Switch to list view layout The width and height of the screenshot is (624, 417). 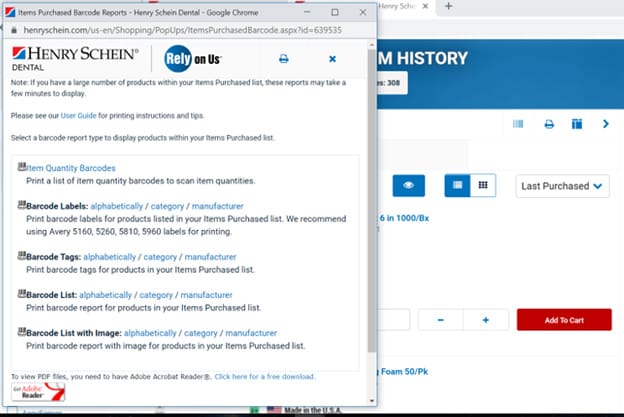click(x=457, y=185)
